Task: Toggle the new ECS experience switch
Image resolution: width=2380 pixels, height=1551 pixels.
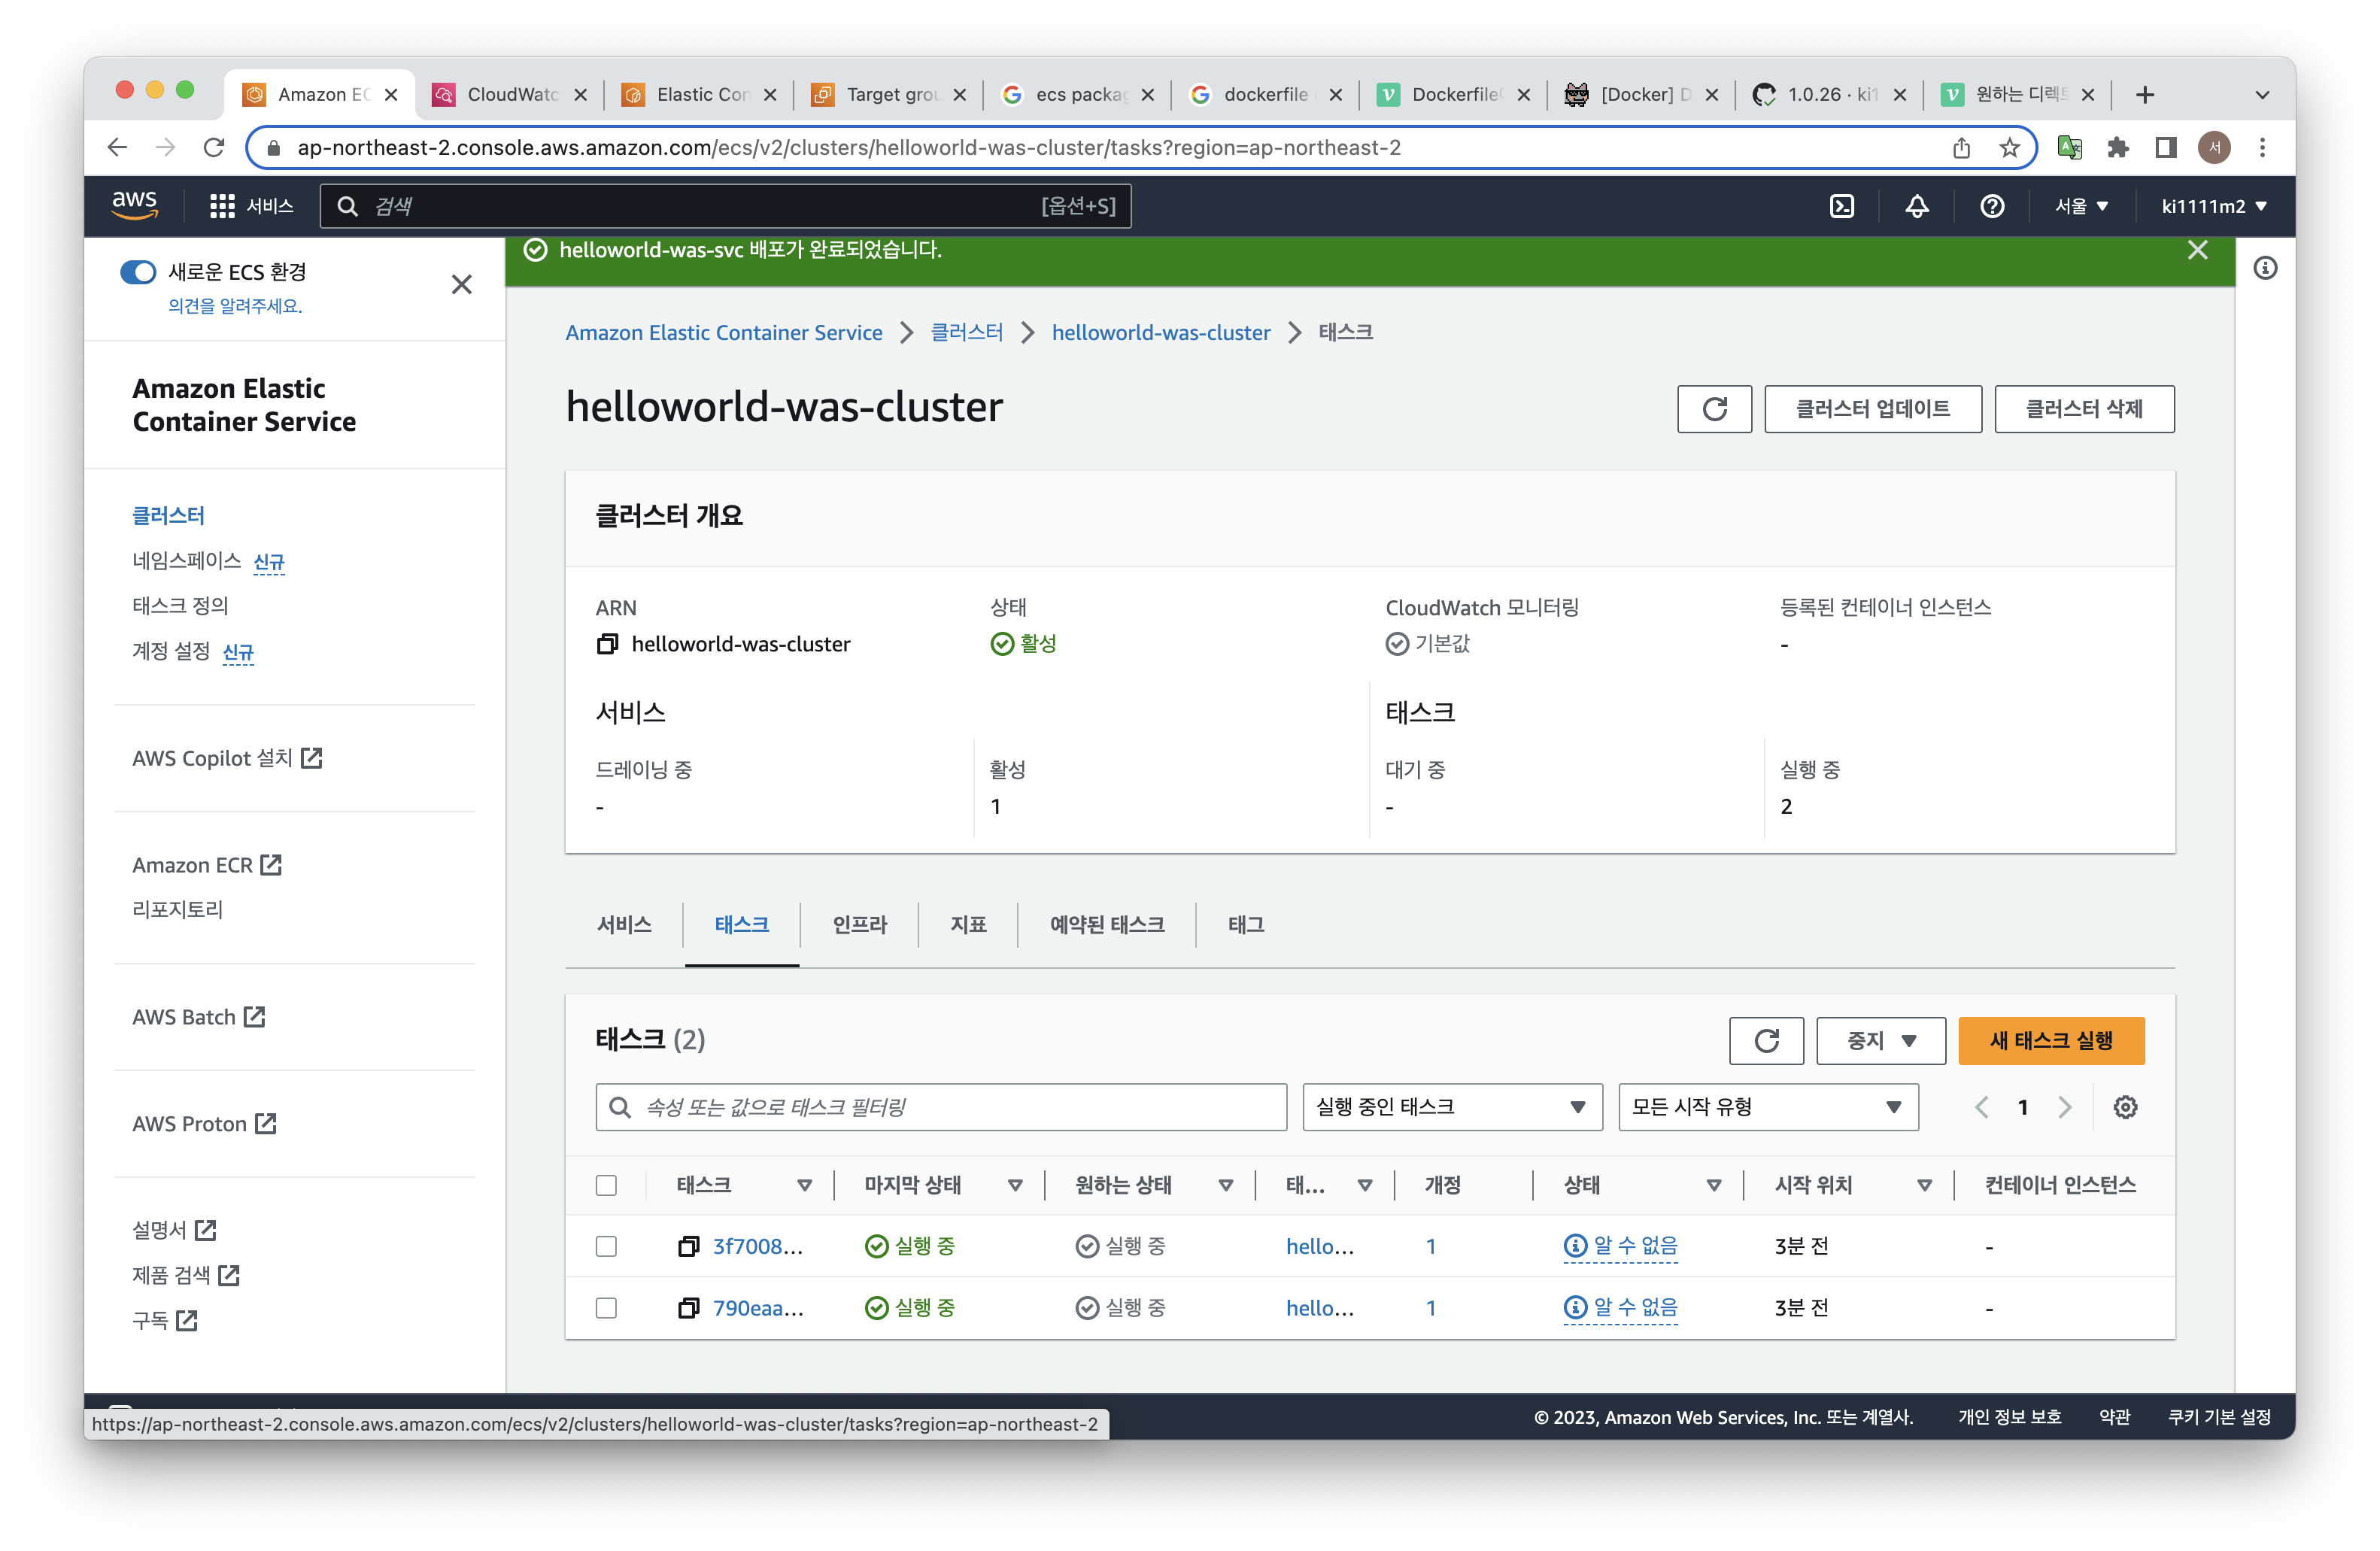Action: pyautogui.click(x=138, y=272)
